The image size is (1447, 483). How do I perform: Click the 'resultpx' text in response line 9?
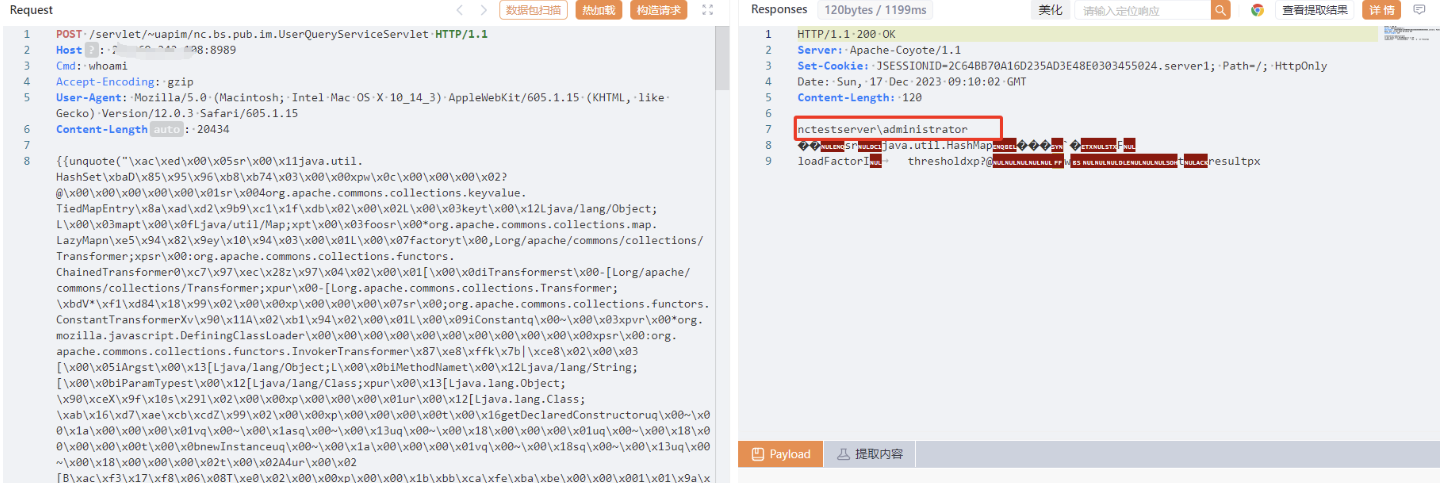coord(1235,162)
